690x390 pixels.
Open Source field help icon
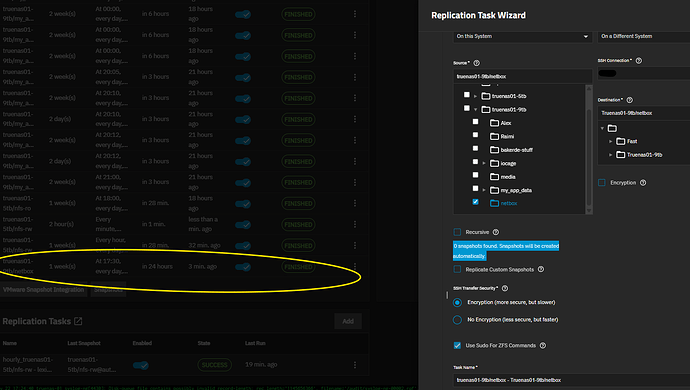point(477,63)
